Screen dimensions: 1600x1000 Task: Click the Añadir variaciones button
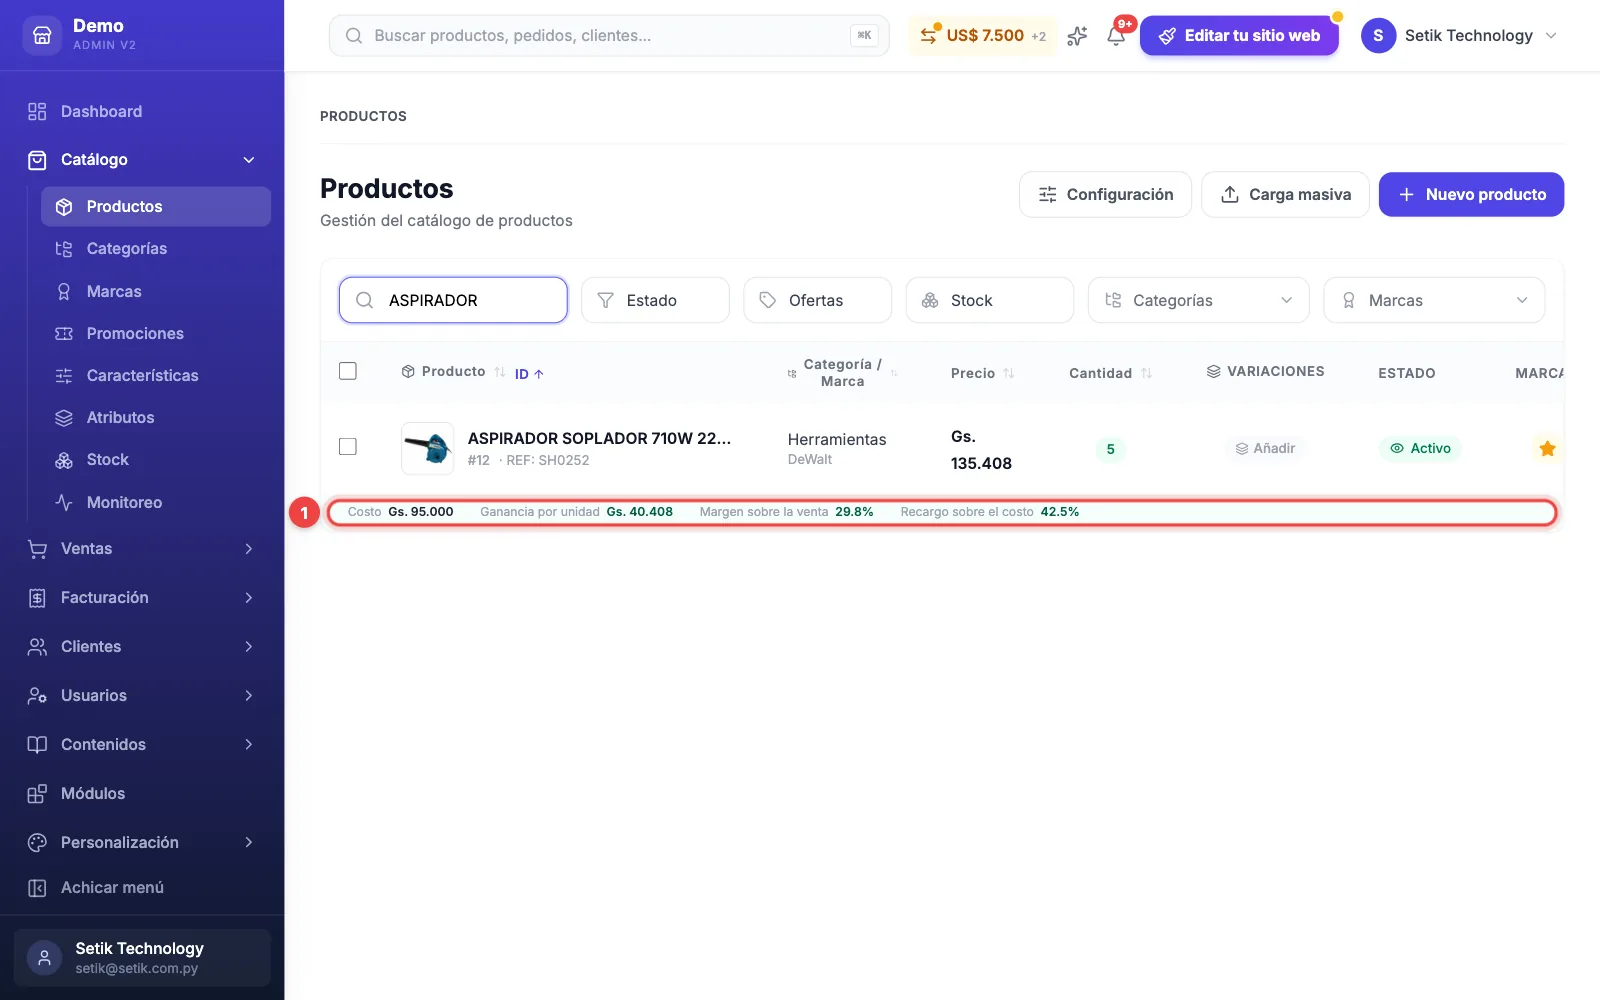point(1265,448)
